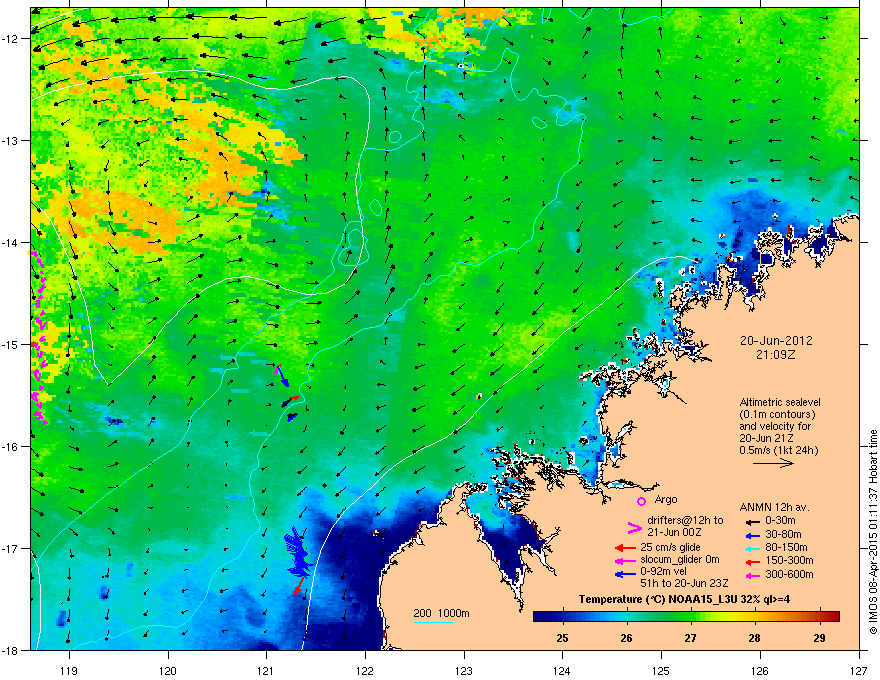
Task: Click the 0.5m/s velocity scale arrow
Action: pos(773,463)
